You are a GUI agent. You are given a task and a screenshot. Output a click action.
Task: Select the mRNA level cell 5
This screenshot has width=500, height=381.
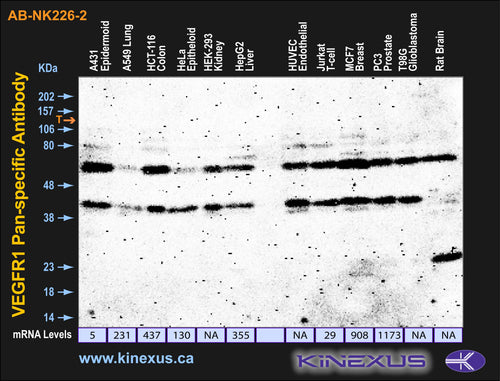tap(92, 335)
